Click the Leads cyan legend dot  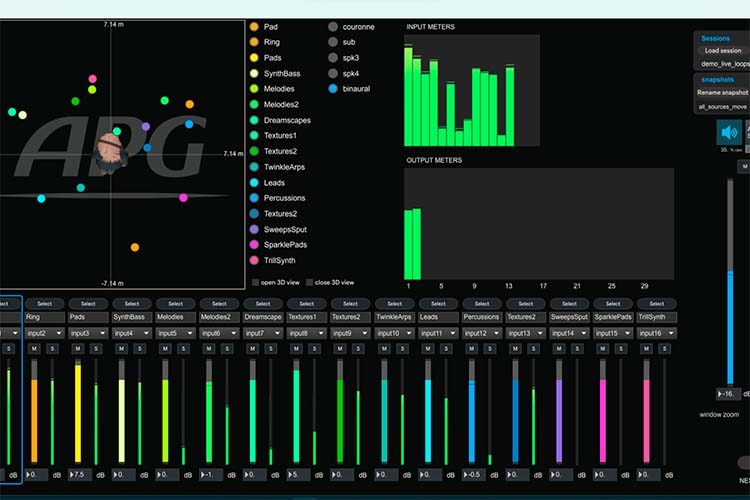(254, 183)
